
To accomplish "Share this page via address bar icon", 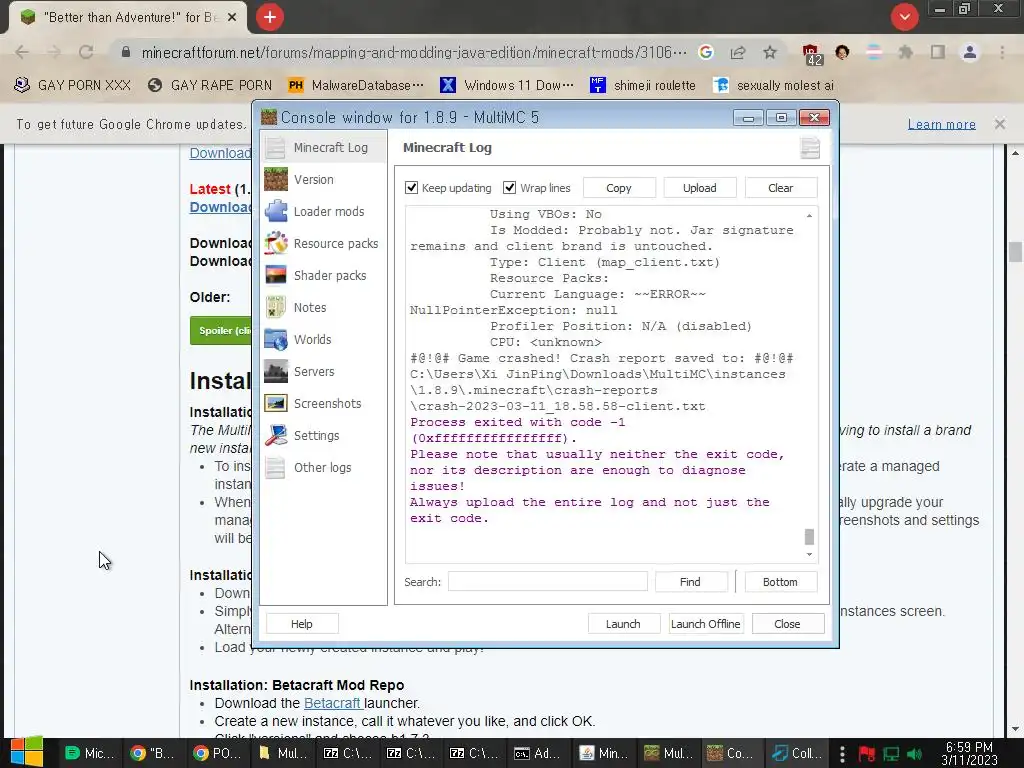I will click(738, 52).
